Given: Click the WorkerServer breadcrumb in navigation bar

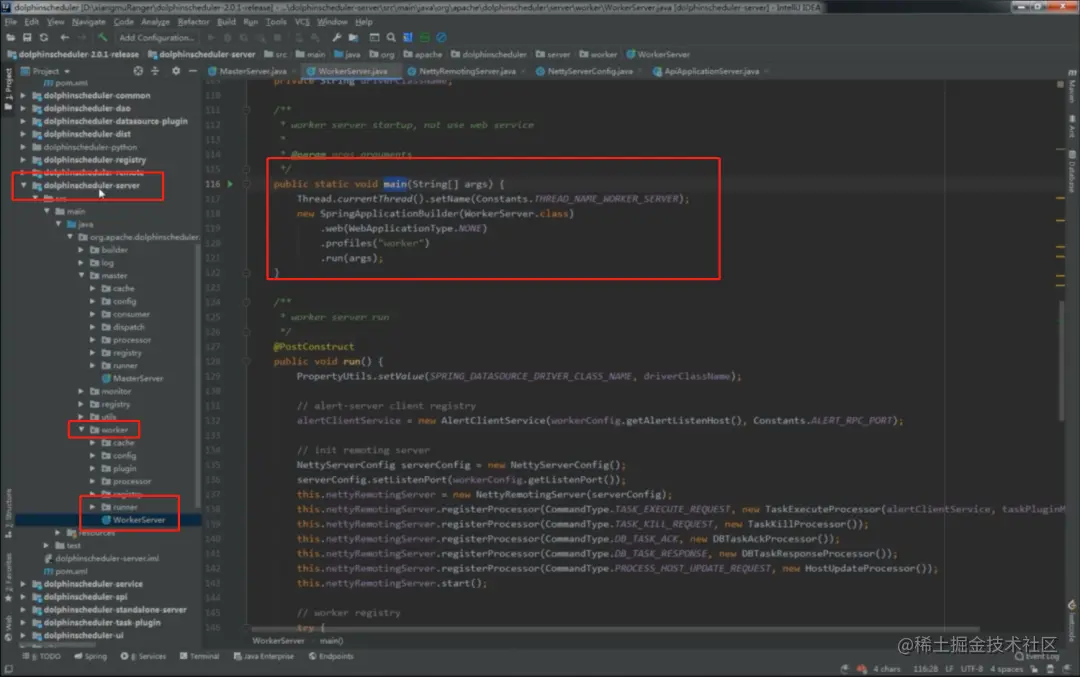Looking at the screenshot, I should 658,54.
